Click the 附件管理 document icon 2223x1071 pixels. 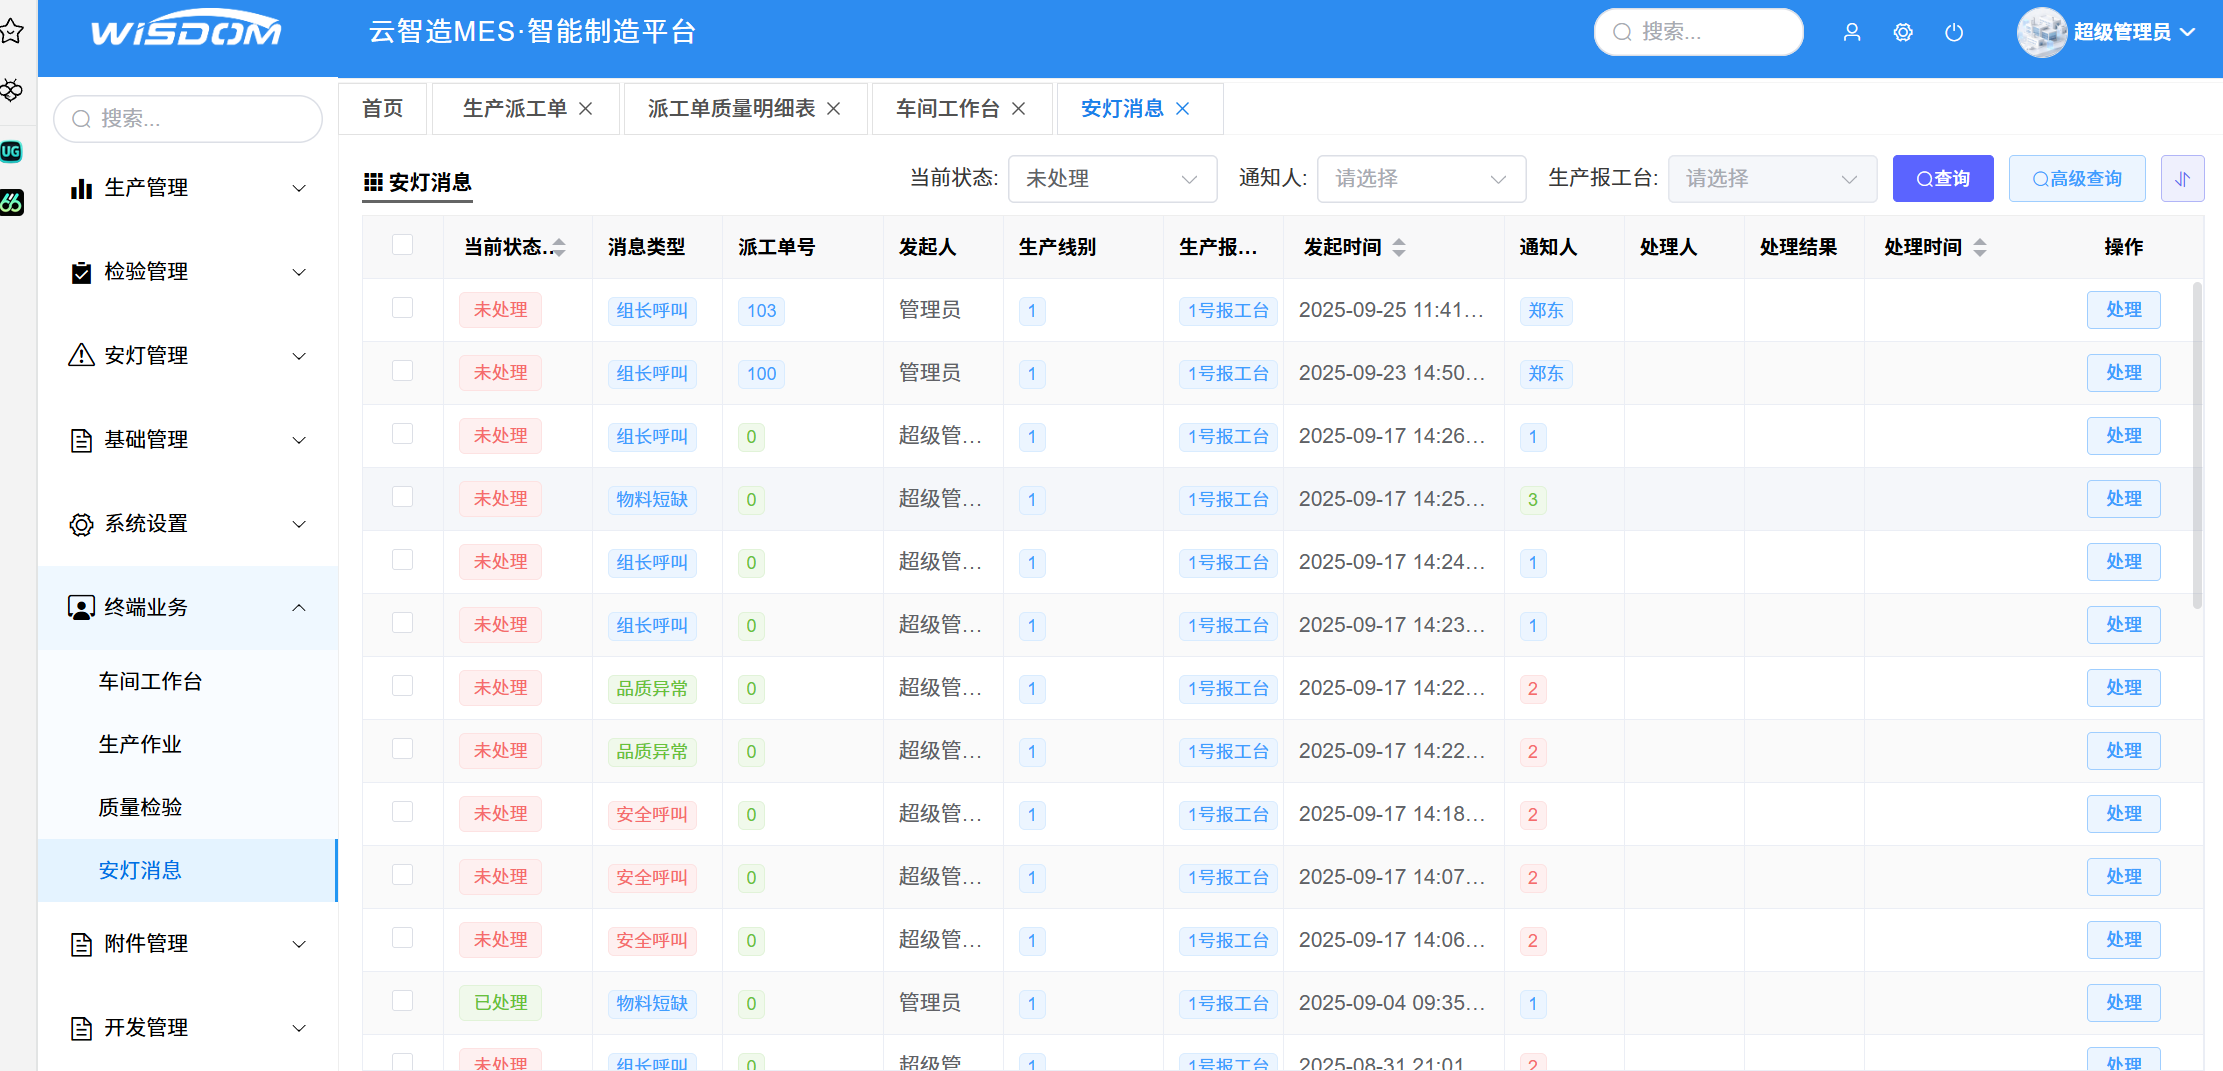(81, 944)
